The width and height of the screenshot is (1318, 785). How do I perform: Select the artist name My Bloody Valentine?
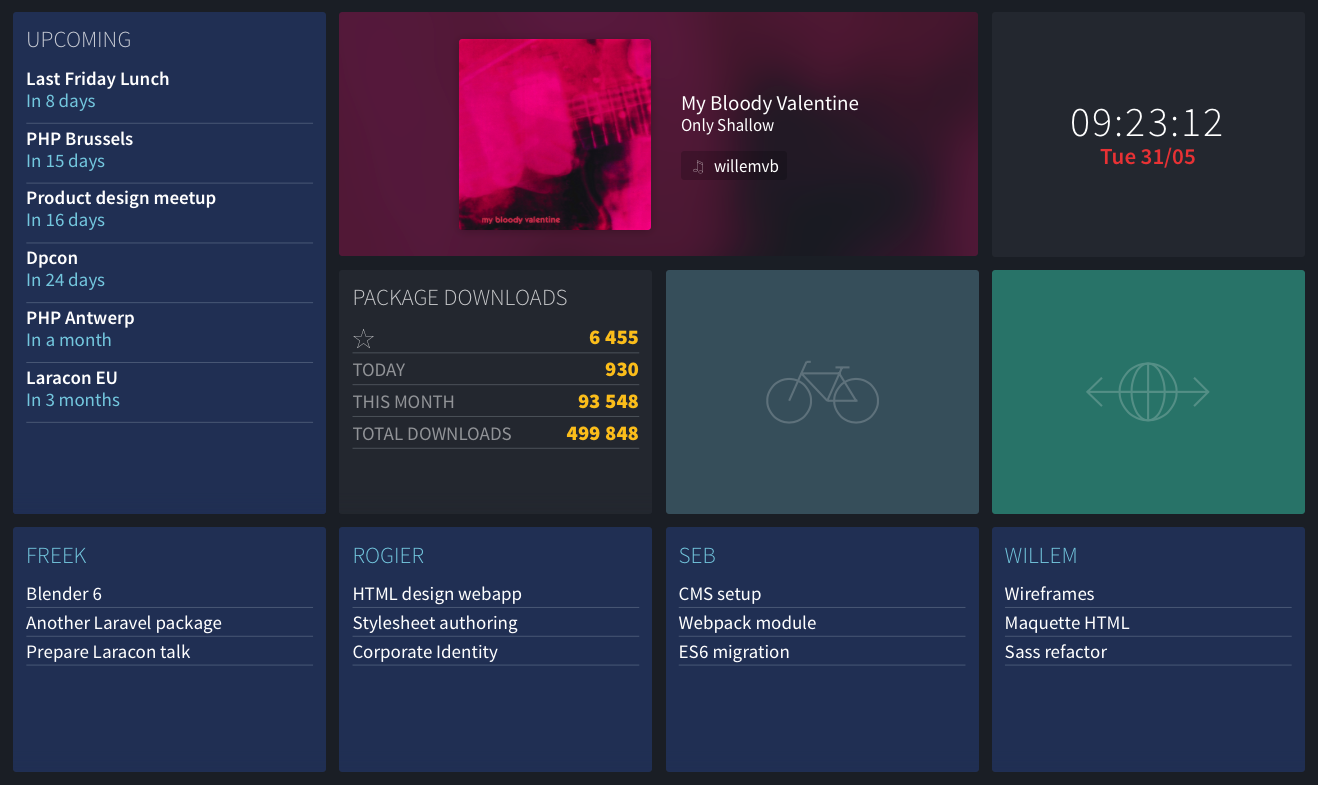coord(770,103)
